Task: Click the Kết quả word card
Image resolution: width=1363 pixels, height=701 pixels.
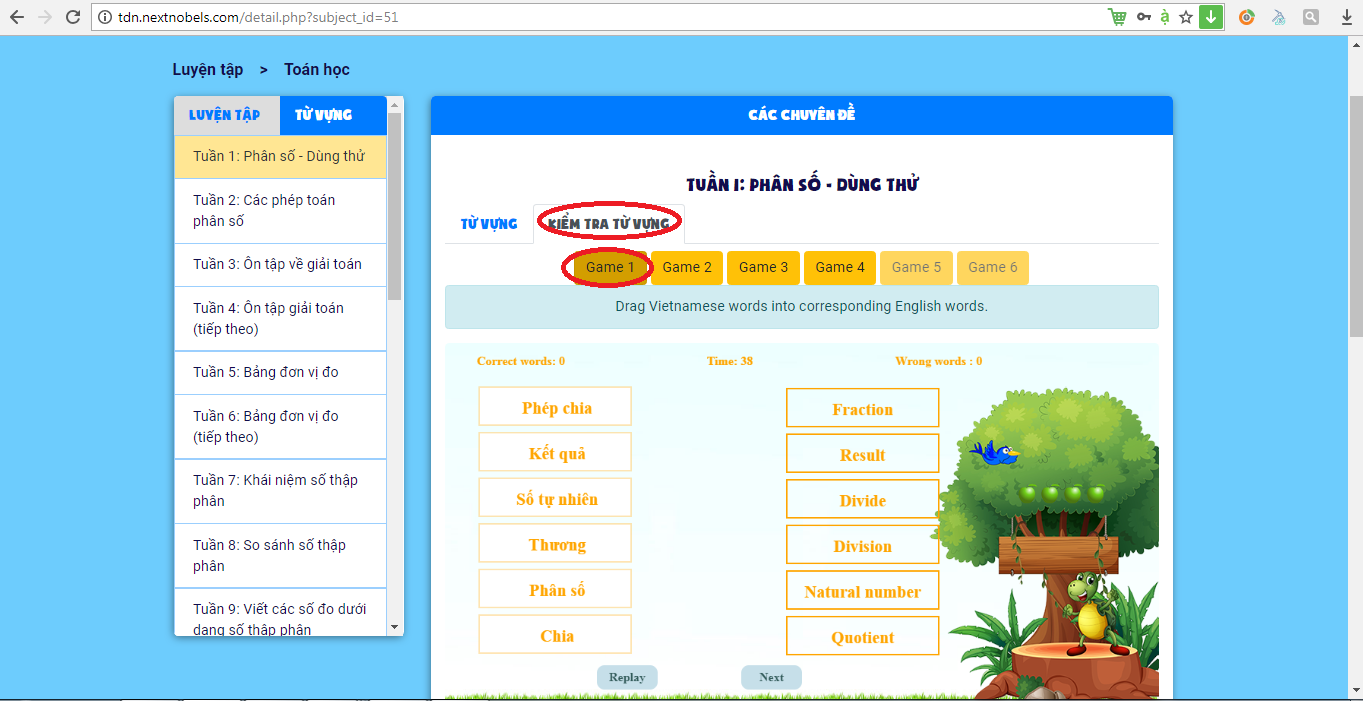Action: (555, 452)
